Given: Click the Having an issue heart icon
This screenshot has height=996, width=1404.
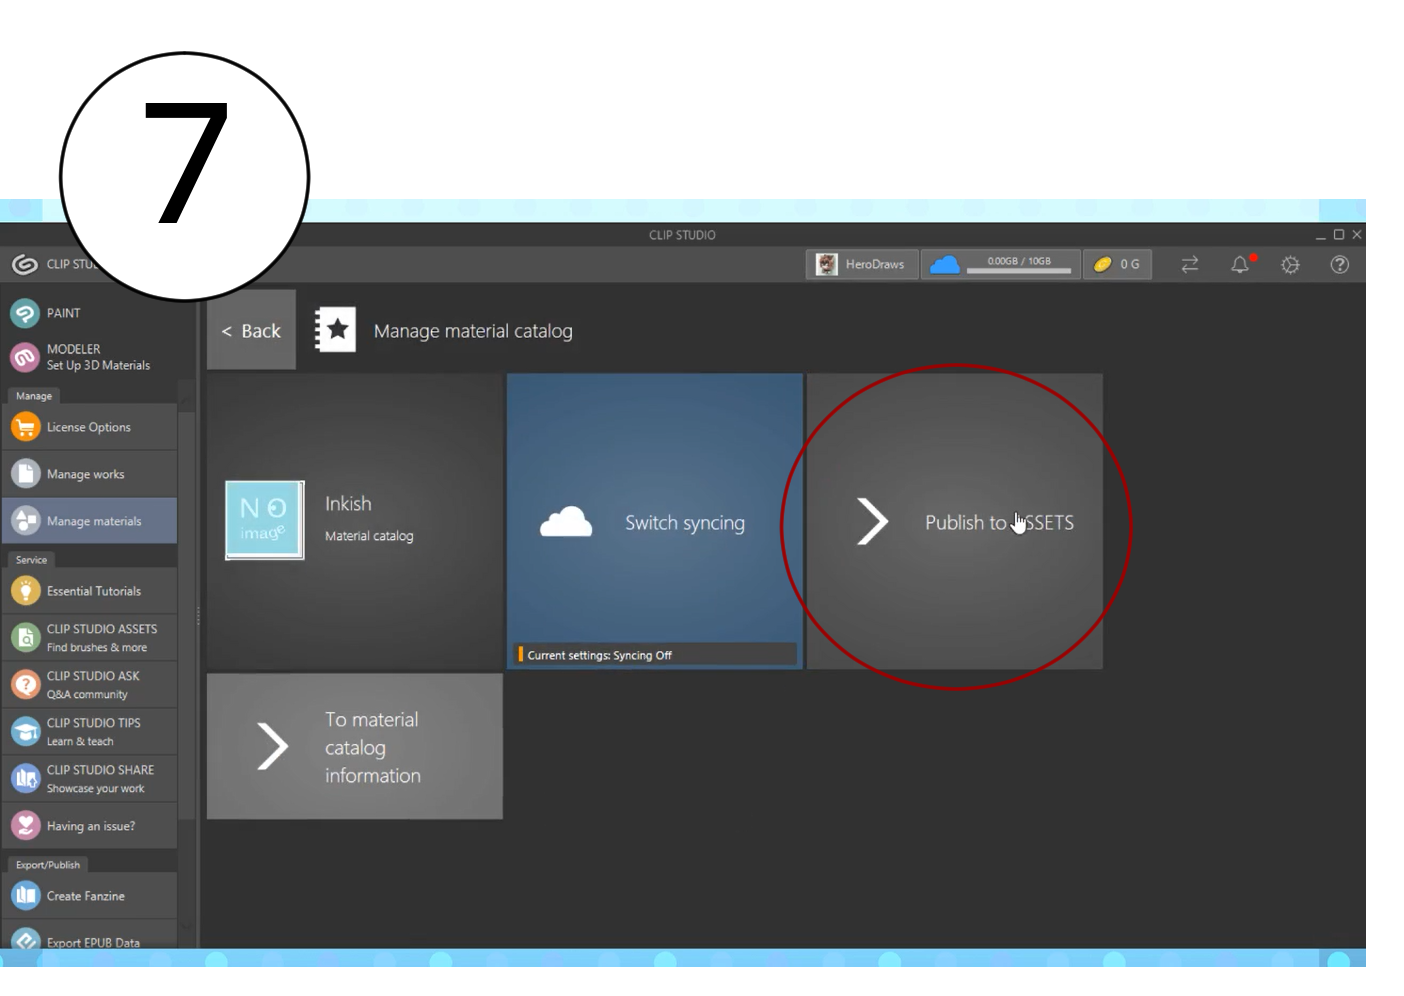Looking at the screenshot, I should [x=25, y=826].
